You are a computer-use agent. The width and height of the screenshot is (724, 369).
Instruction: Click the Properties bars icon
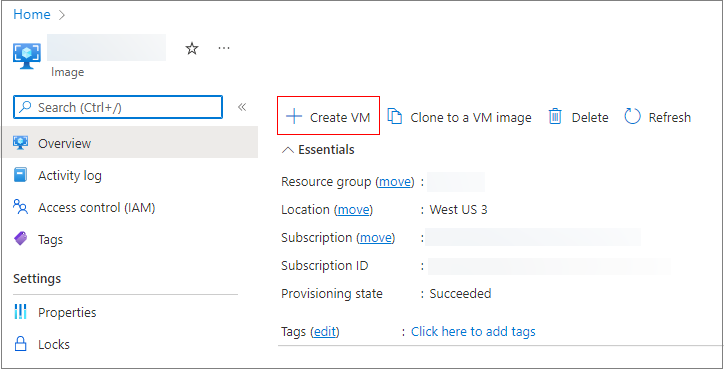pos(21,312)
